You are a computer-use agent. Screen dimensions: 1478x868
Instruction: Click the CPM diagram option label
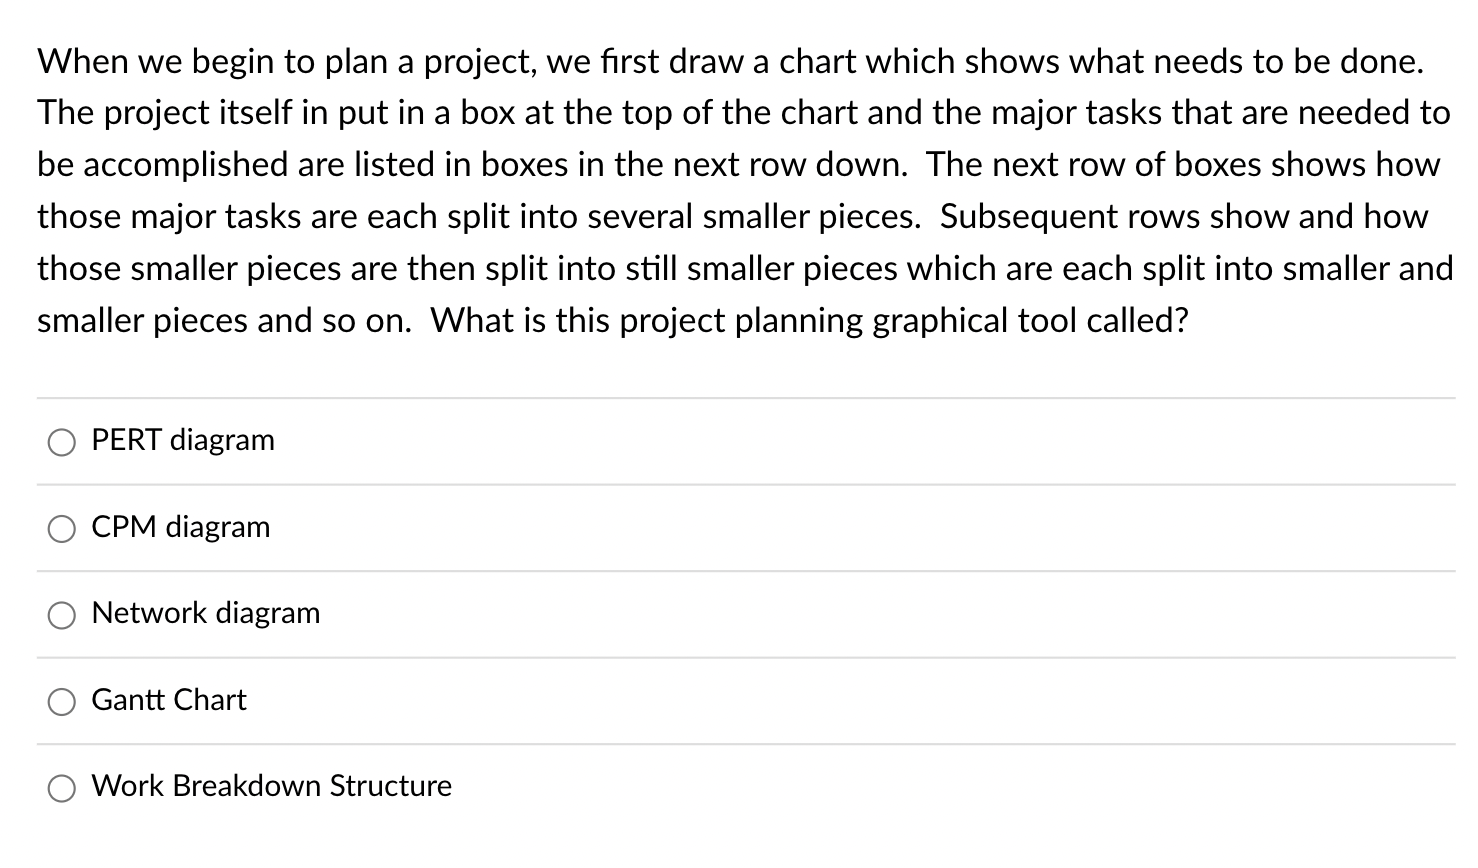pyautogui.click(x=180, y=527)
